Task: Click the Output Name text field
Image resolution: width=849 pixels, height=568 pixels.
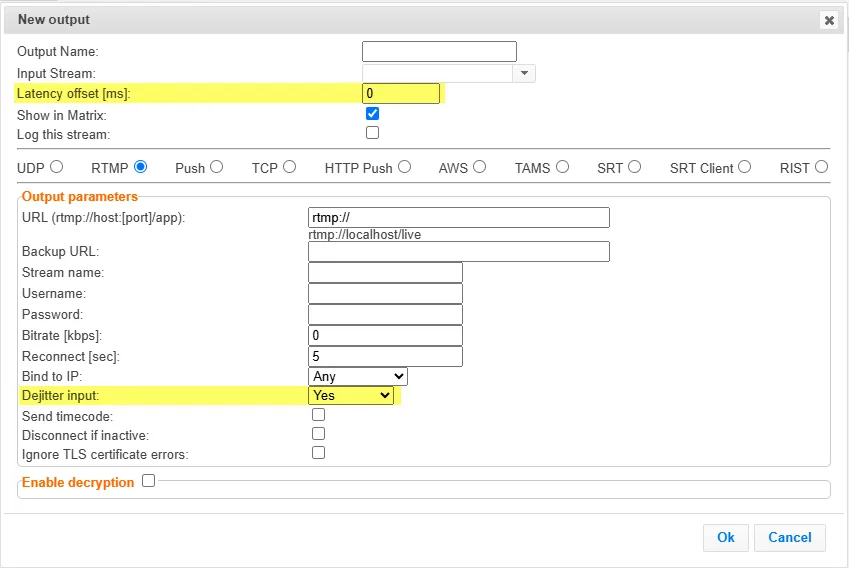Action: [x=439, y=51]
